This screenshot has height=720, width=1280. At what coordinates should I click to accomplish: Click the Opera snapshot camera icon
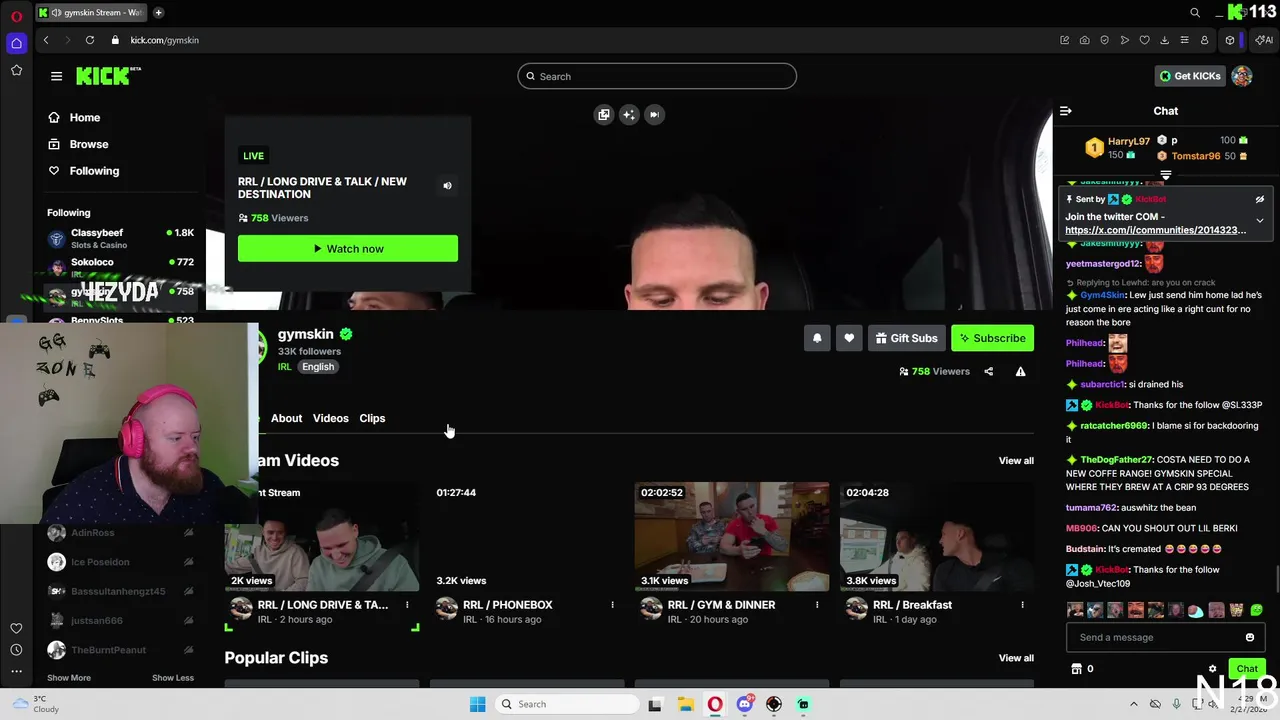(1084, 40)
